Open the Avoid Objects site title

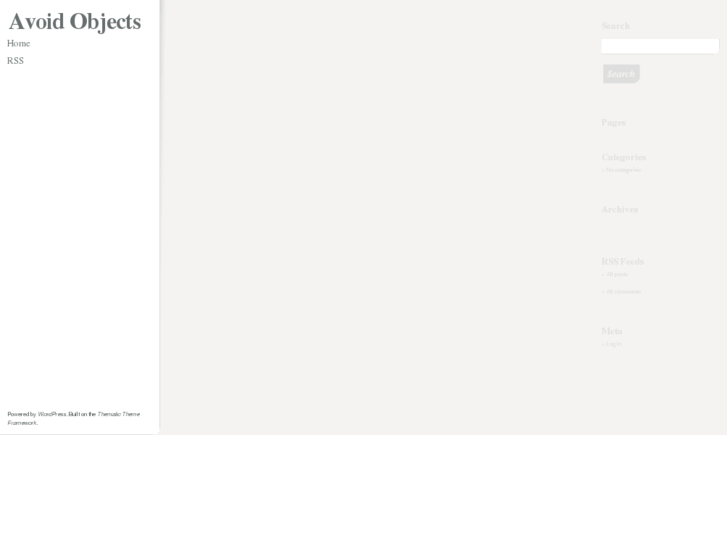(x=75, y=22)
